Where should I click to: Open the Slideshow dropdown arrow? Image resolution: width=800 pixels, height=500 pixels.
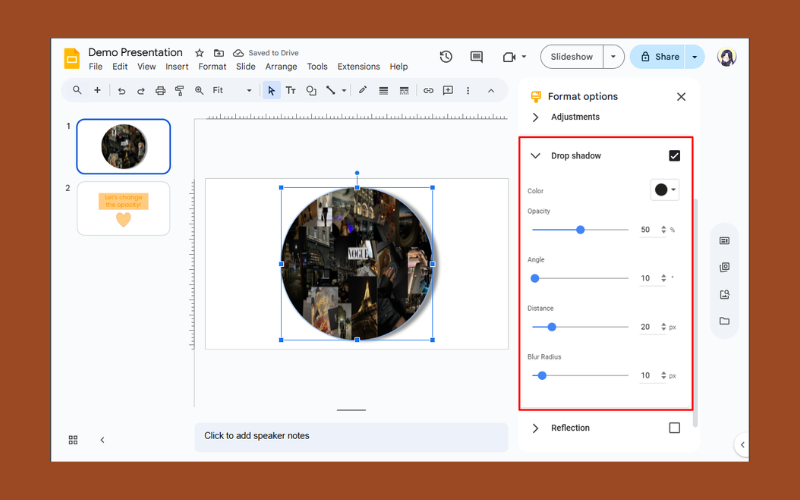point(613,57)
